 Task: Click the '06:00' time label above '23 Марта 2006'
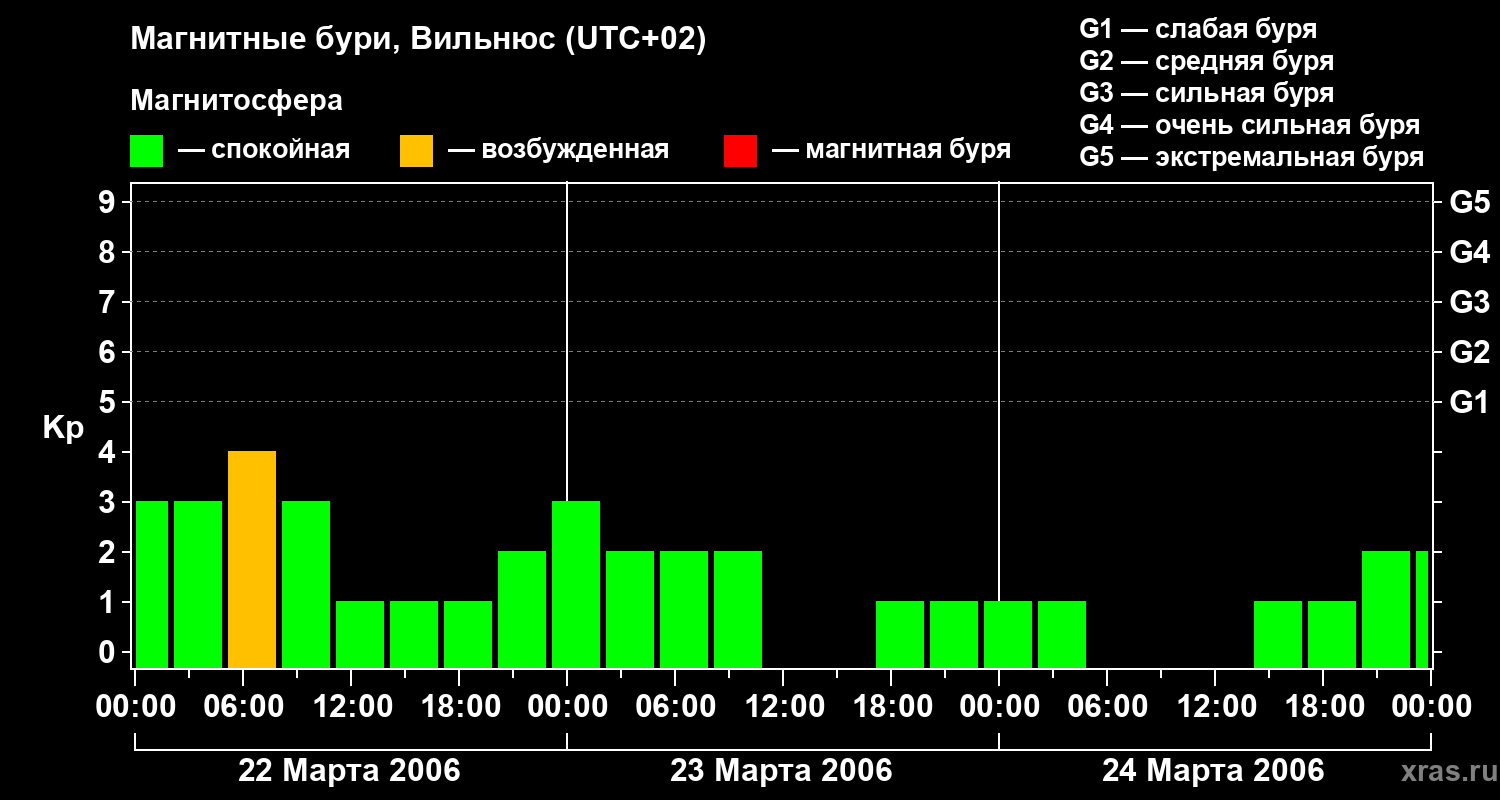(x=675, y=706)
